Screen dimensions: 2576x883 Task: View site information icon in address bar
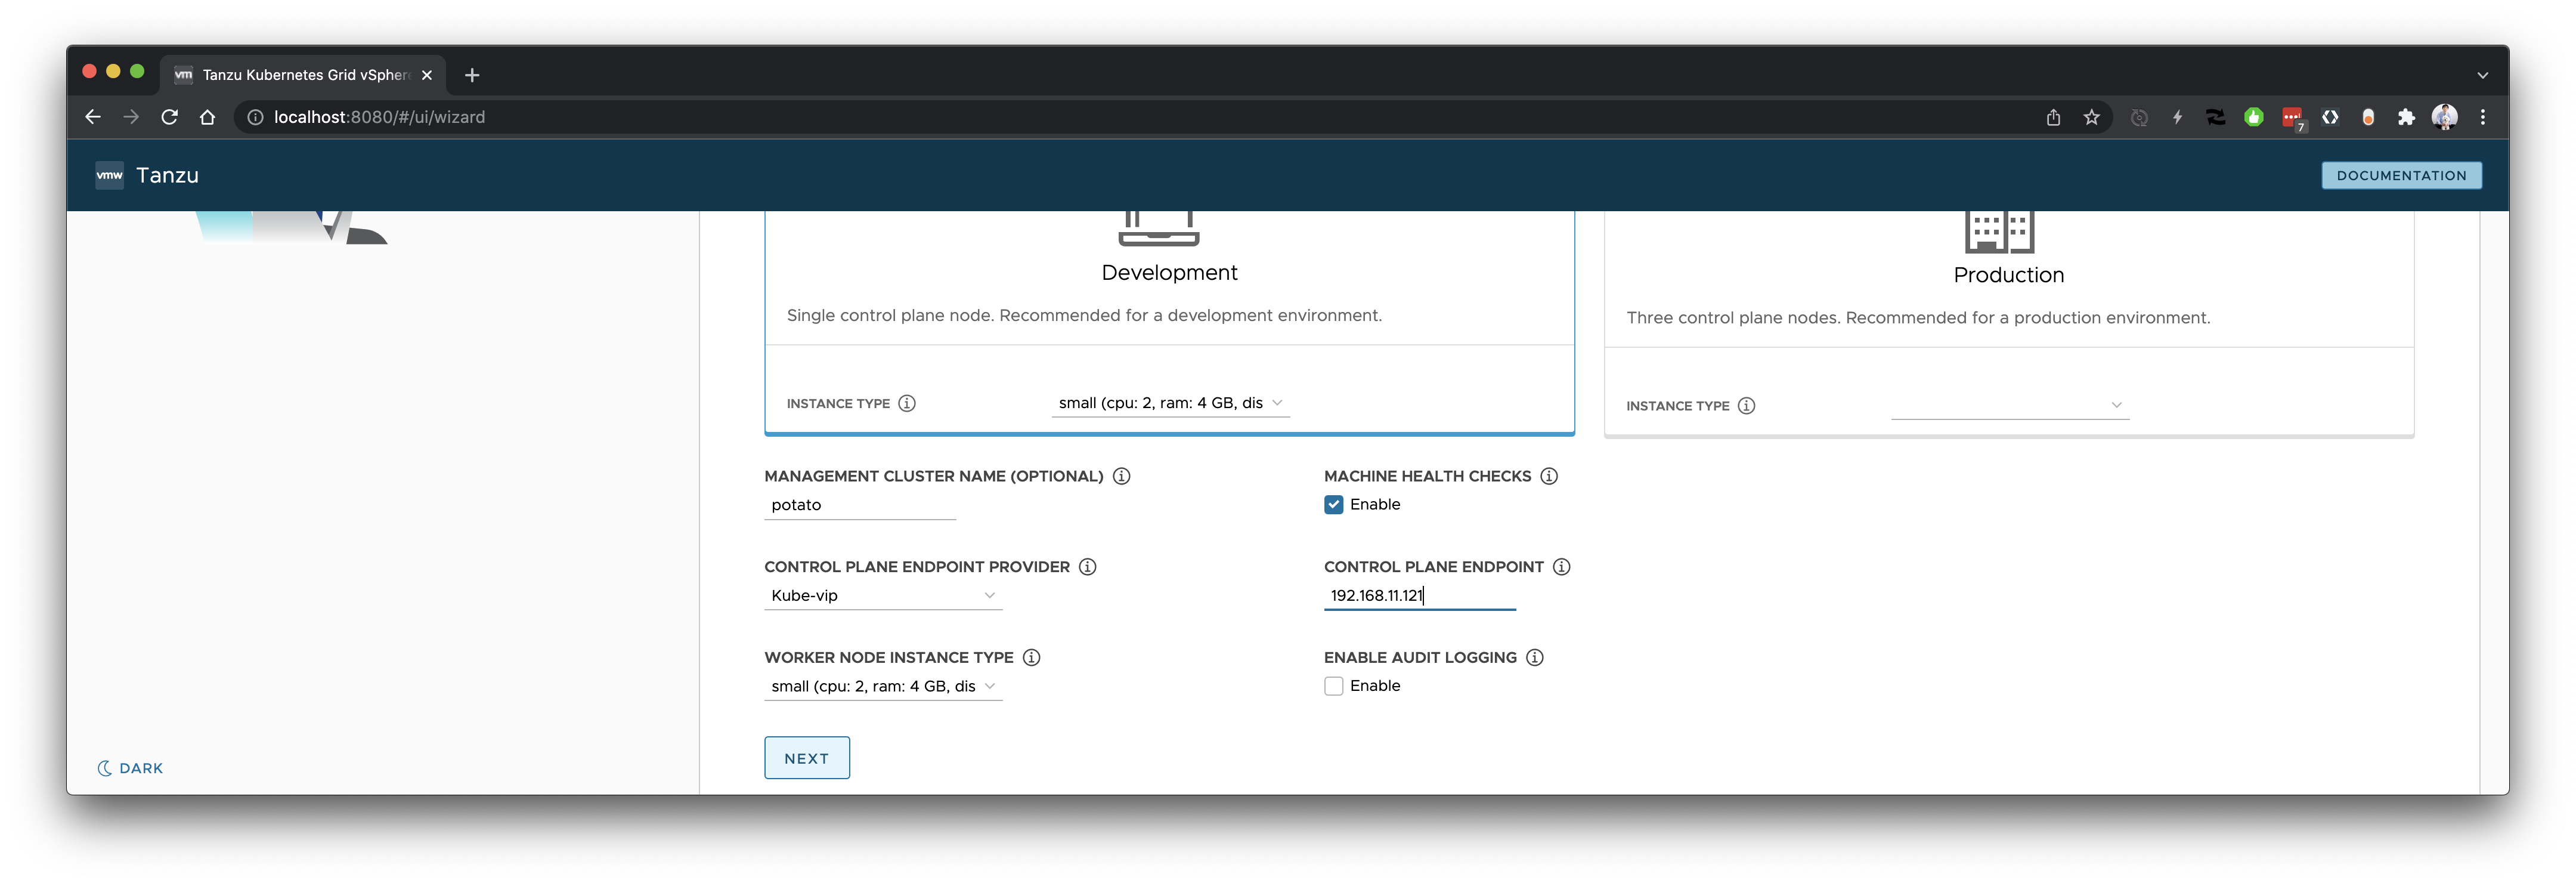tap(255, 117)
